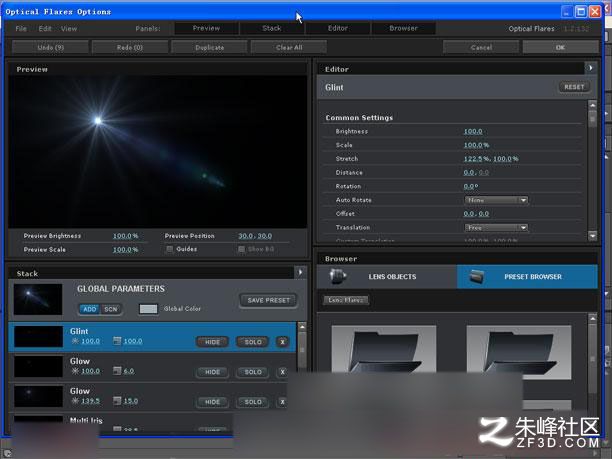Click the Undo (9) button
Viewport: 612px width, 459px height.
tap(50, 47)
